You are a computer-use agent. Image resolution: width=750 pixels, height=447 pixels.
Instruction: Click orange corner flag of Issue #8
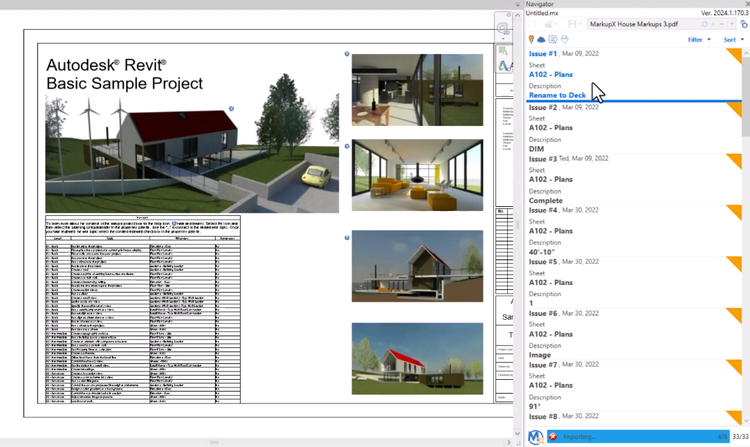tap(735, 417)
